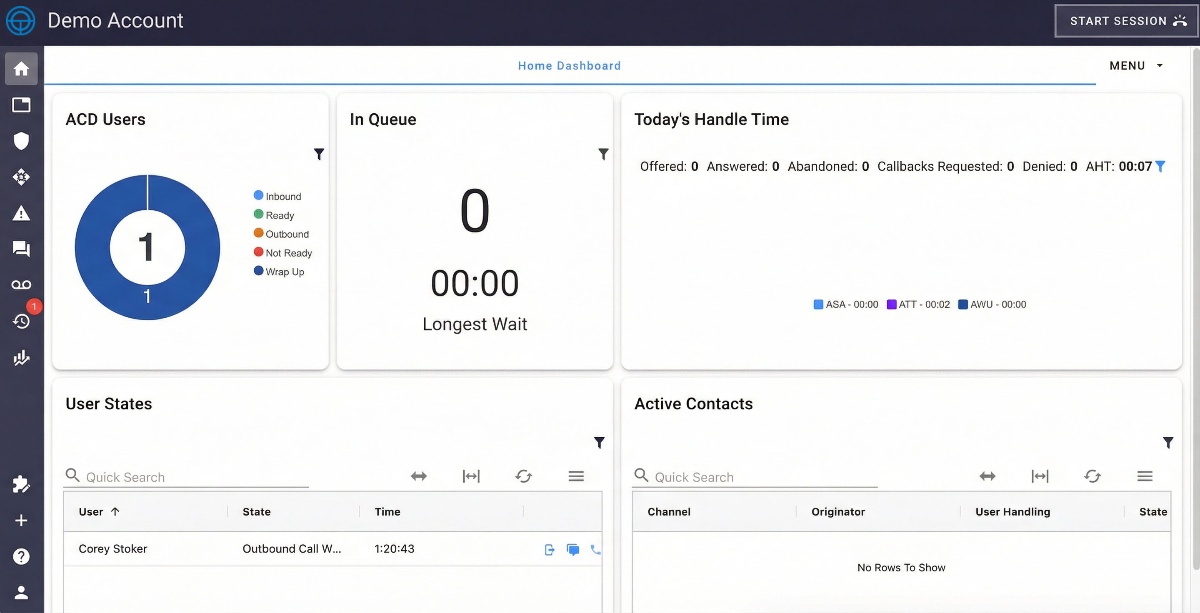Toggle the filter on the ACD Users panel
Image resolution: width=1200 pixels, height=613 pixels.
pos(319,154)
